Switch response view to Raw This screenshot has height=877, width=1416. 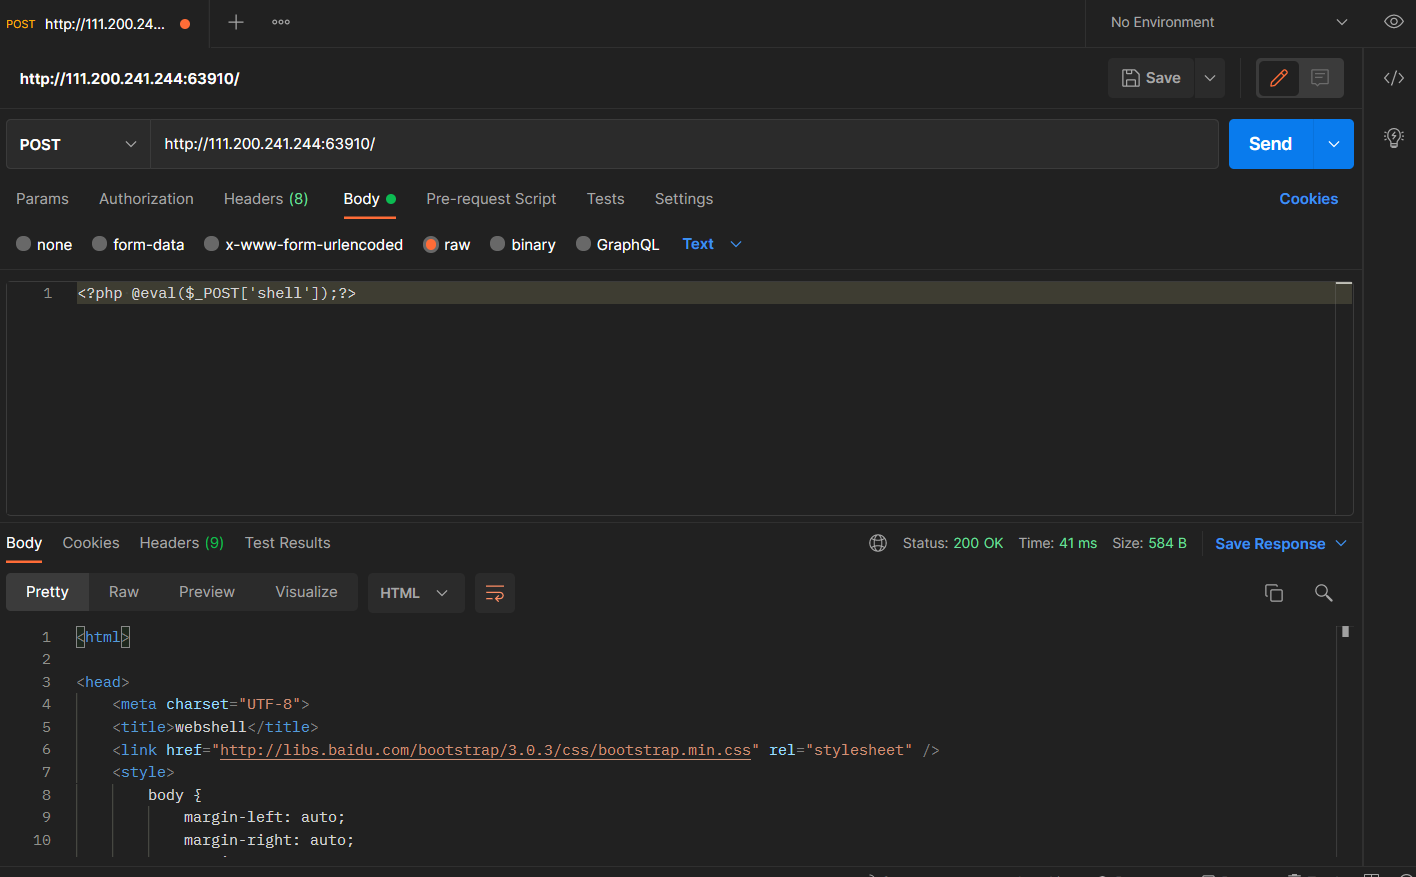[124, 592]
